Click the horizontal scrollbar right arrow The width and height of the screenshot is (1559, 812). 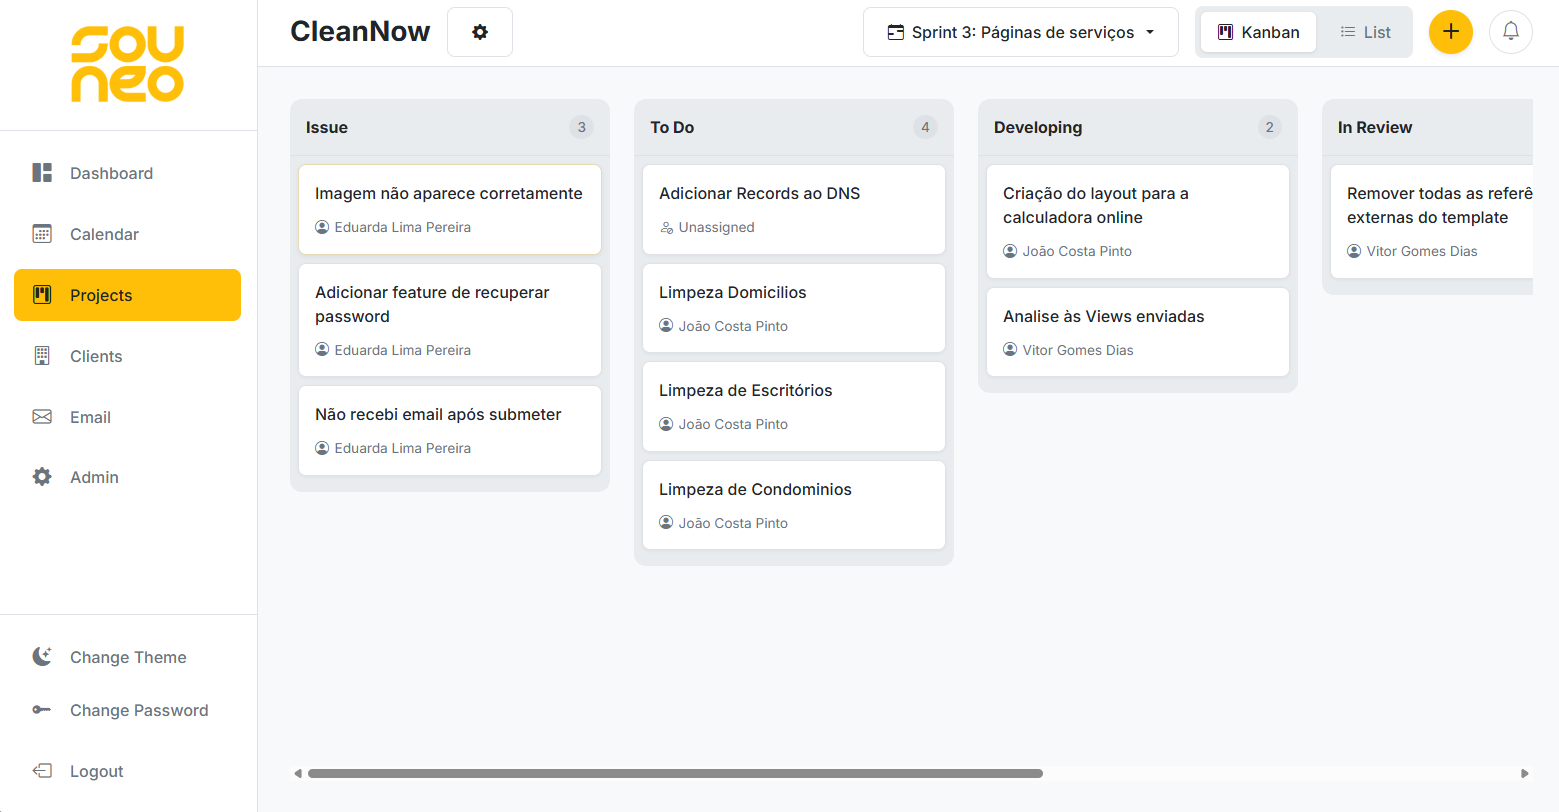1524,773
